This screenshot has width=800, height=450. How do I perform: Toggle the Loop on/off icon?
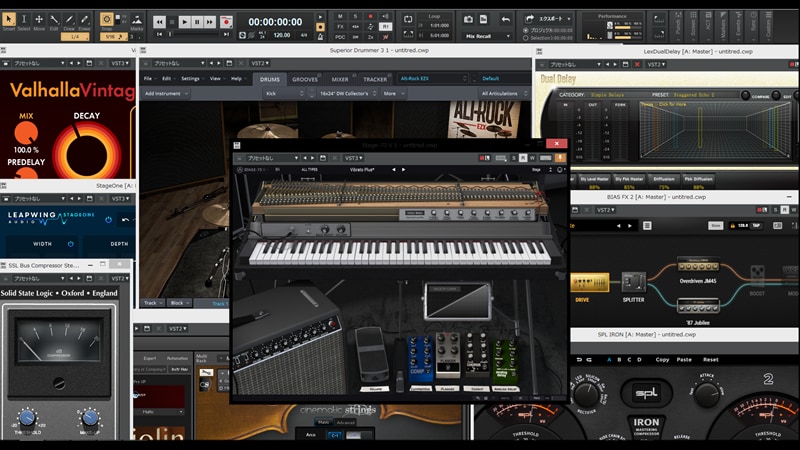tap(408, 19)
